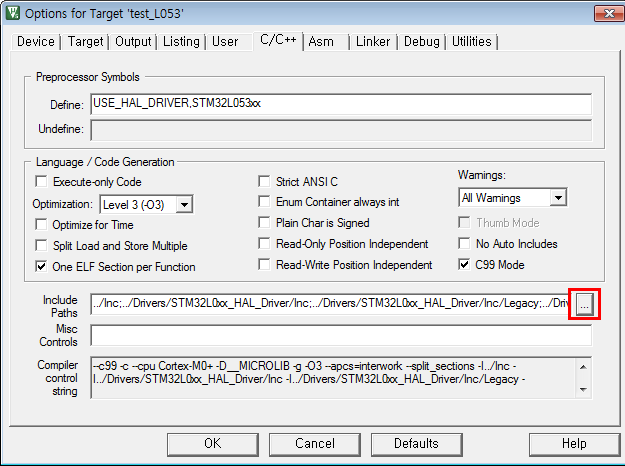Click compiler control string scroll up arrow

pyautogui.click(x=583, y=367)
